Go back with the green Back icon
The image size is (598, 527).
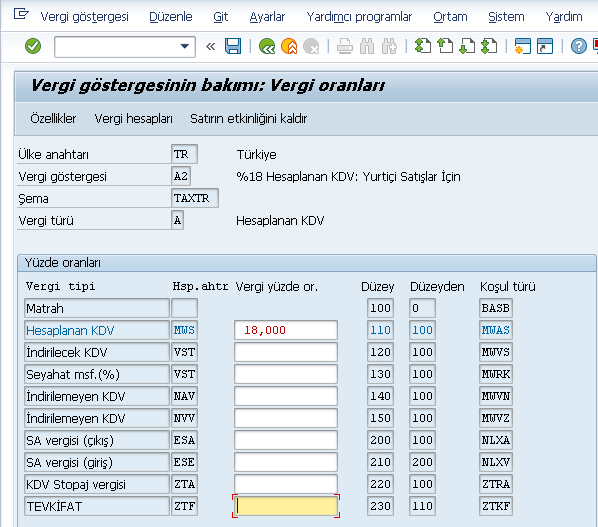[267, 46]
